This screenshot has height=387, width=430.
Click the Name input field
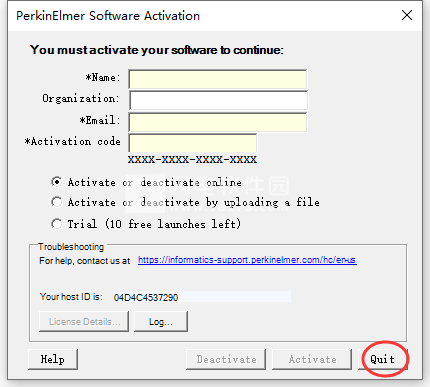218,79
